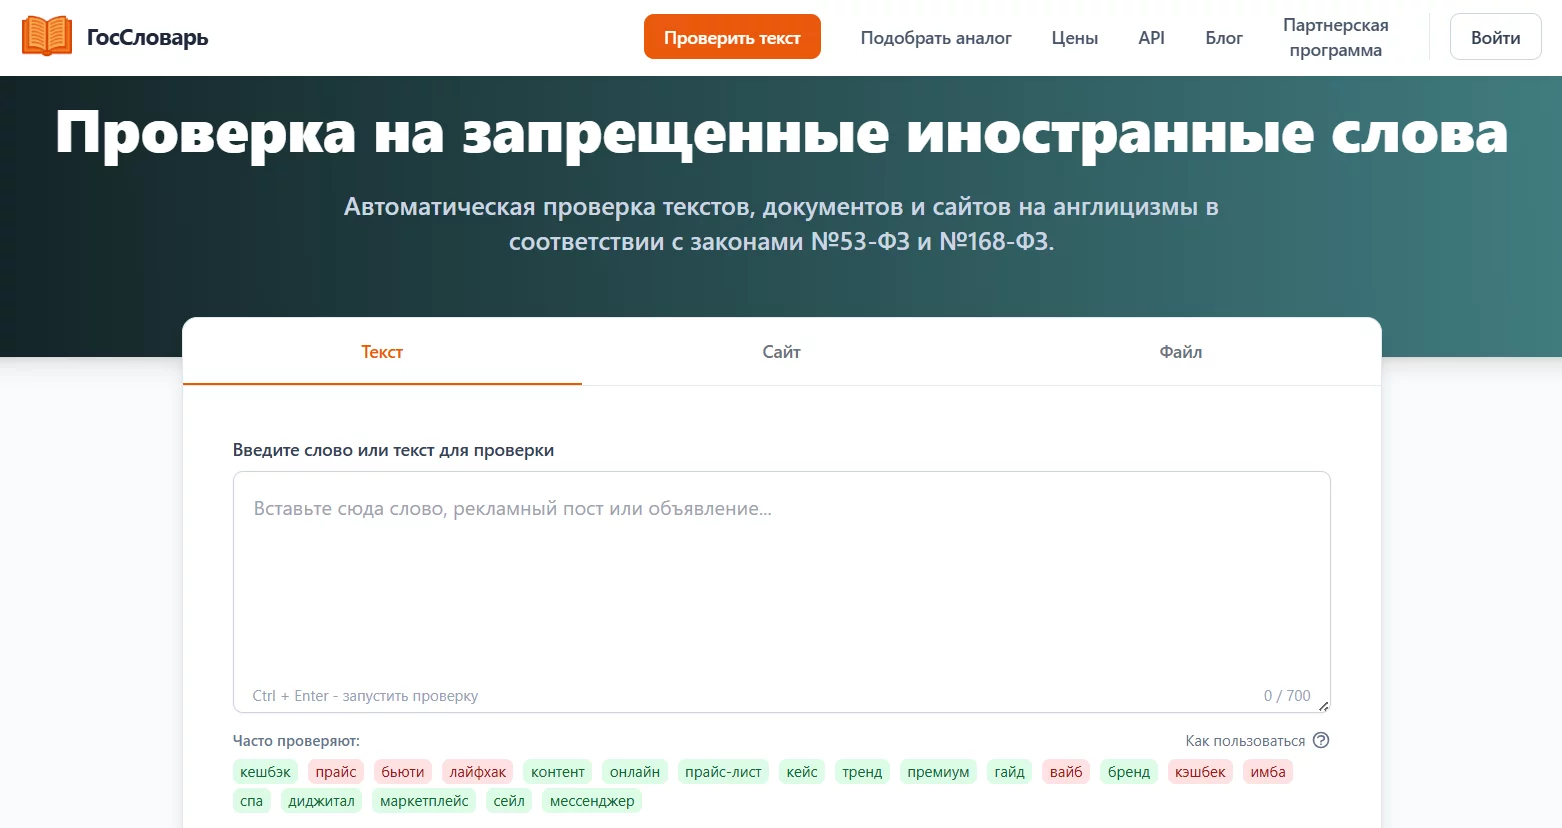Go to the Цены menu item
Viewport: 1562px width, 828px height.
pos(1074,38)
